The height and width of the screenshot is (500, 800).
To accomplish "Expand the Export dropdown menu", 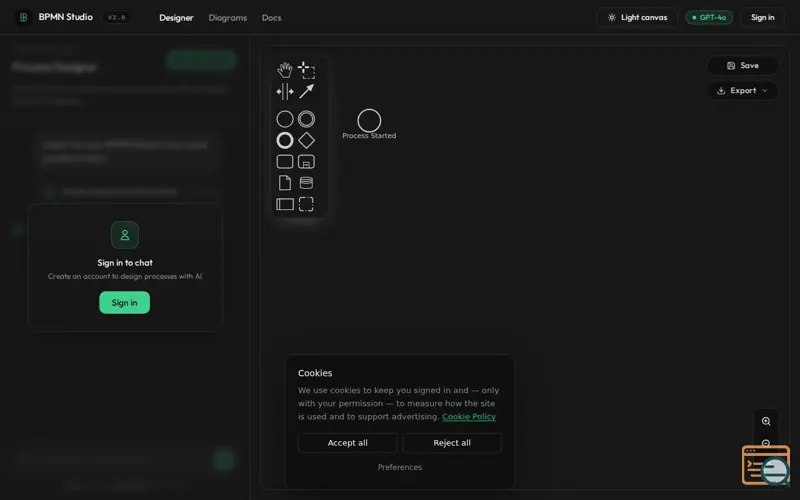I will pos(742,90).
